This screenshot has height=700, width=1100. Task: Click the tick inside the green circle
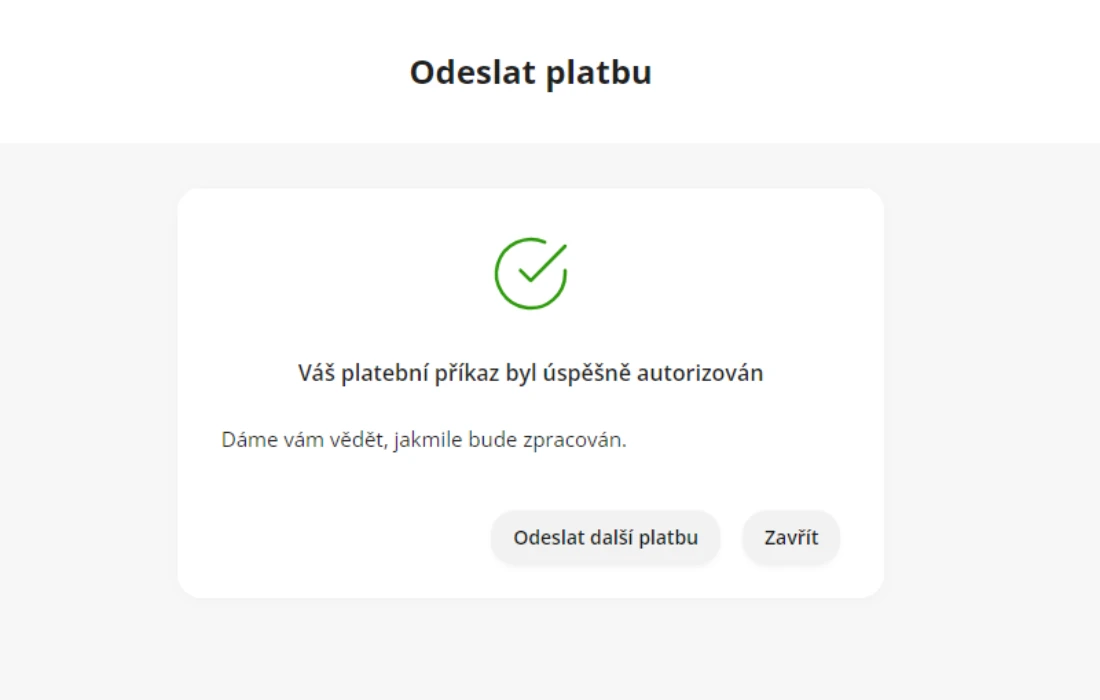click(x=543, y=264)
